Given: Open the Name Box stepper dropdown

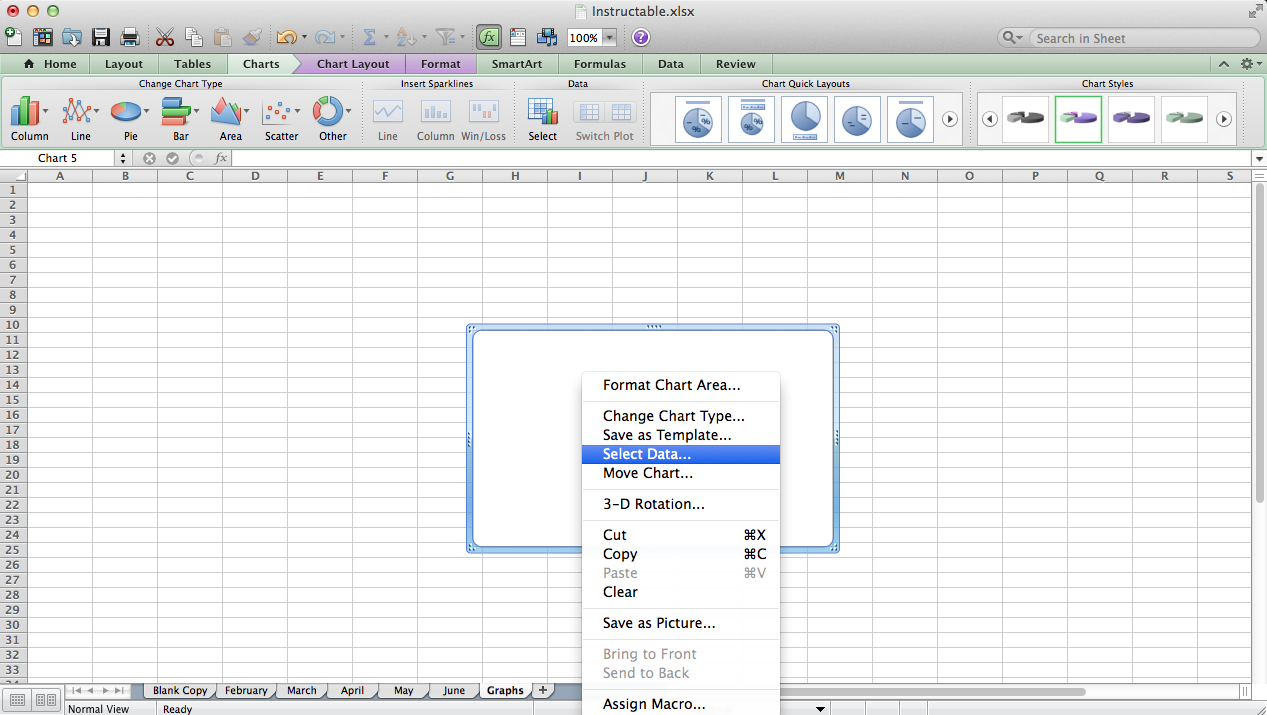Looking at the screenshot, I should point(123,158).
